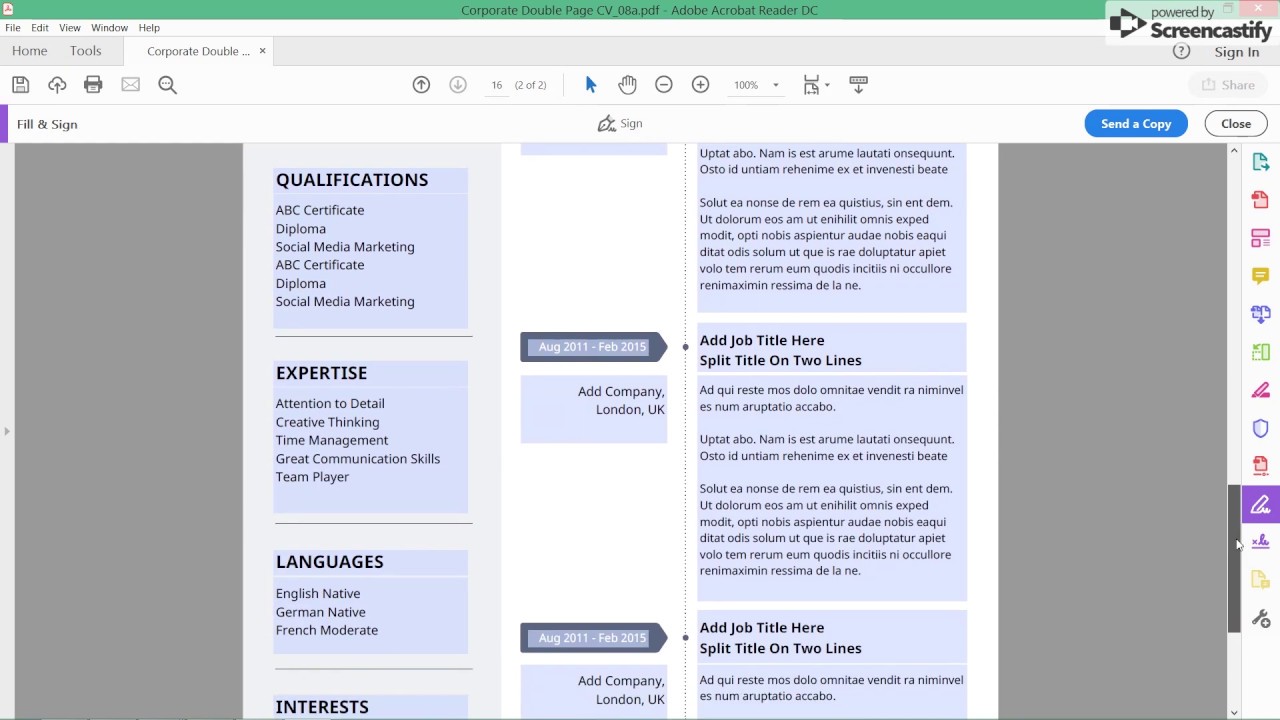Viewport: 1280px width, 720px height.
Task: Click the help question mark icon
Action: pyautogui.click(x=1181, y=51)
